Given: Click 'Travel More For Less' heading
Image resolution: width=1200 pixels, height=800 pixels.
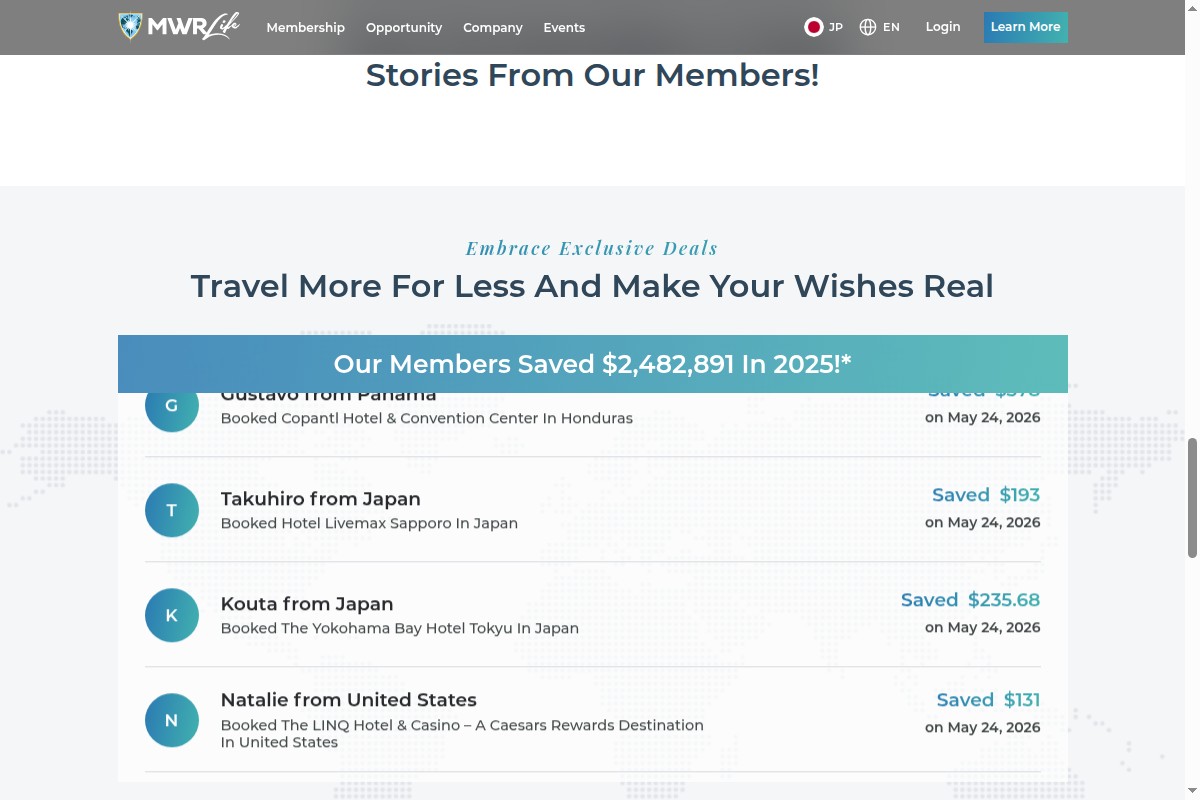Looking at the screenshot, I should pyautogui.click(x=592, y=286).
